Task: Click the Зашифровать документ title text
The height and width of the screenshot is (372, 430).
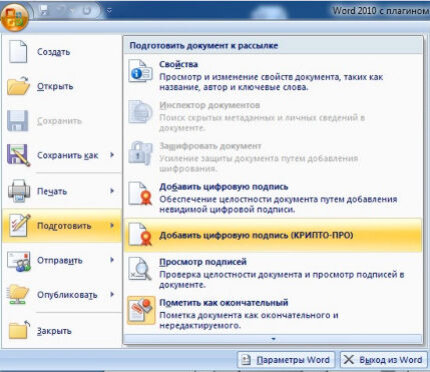Action: pyautogui.click(x=210, y=146)
